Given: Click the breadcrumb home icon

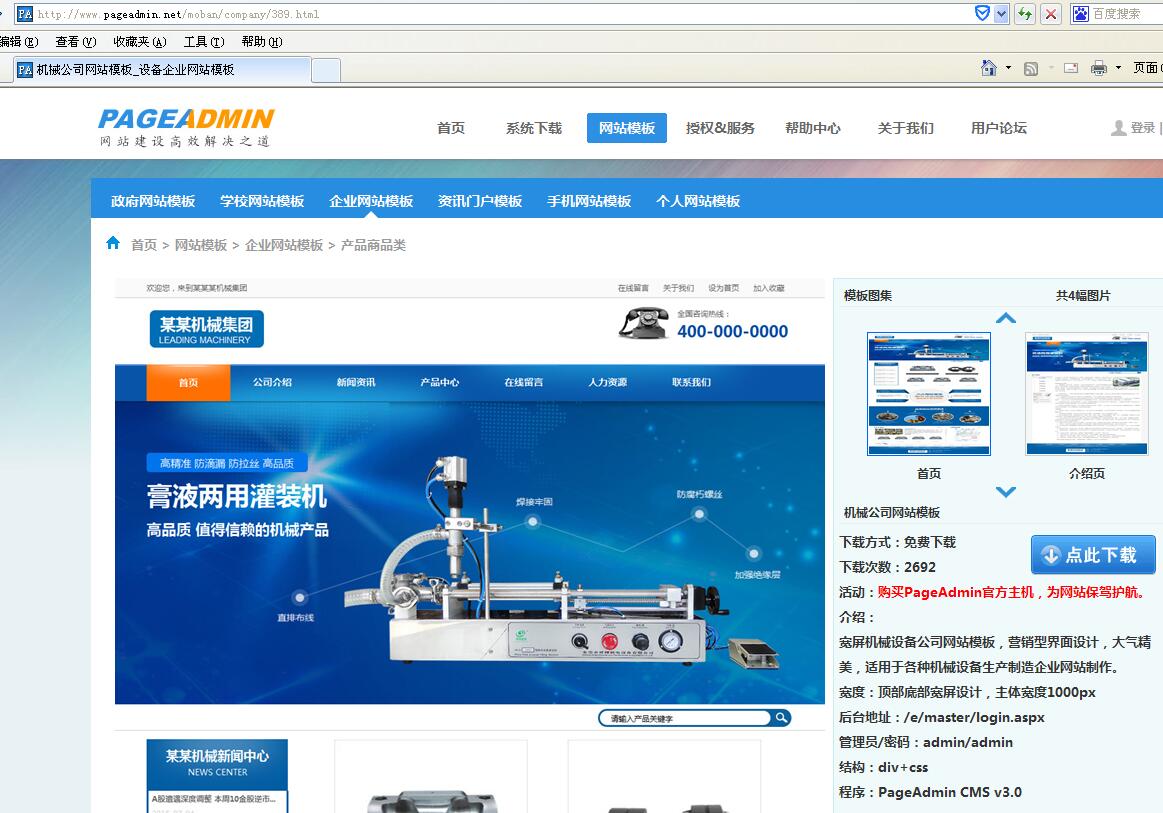Looking at the screenshot, I should click(113, 243).
